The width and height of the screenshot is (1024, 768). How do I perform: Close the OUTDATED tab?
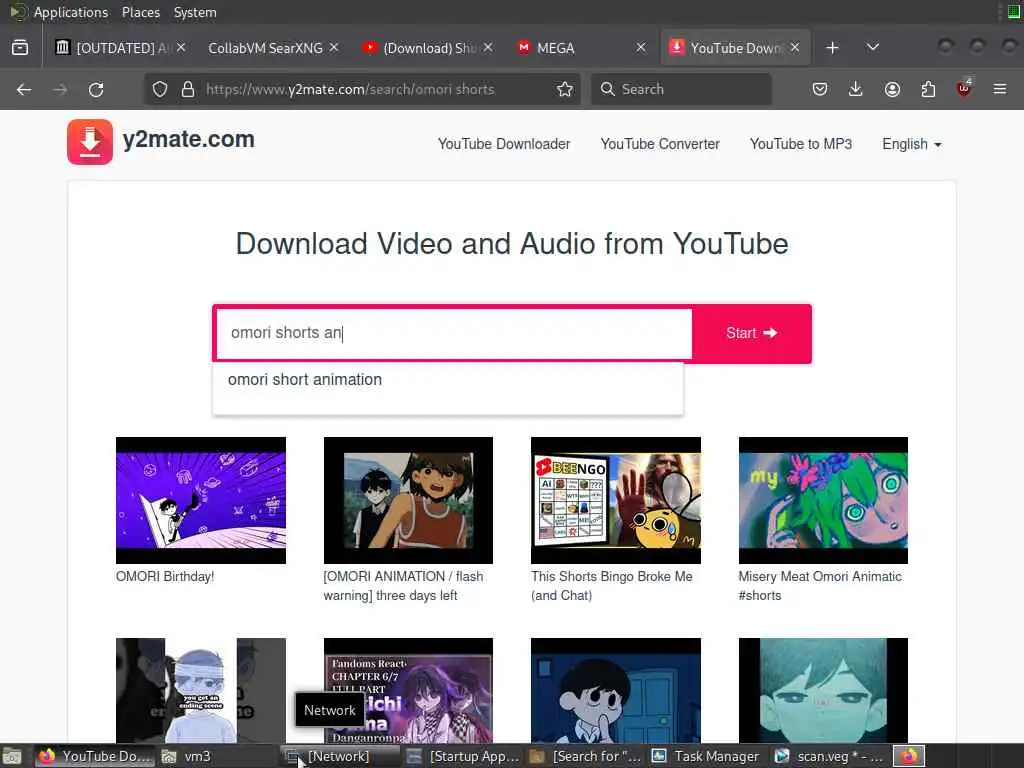pyautogui.click(x=181, y=48)
